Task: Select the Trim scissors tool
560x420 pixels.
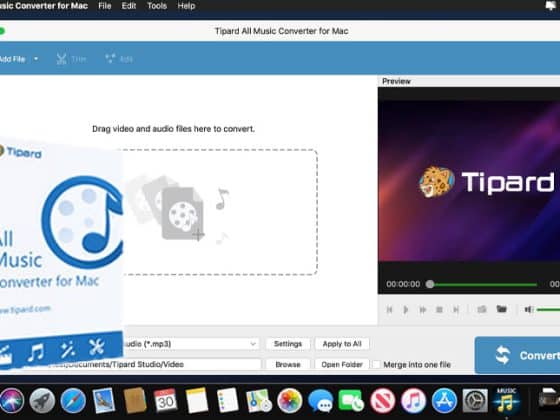Action: (71, 59)
